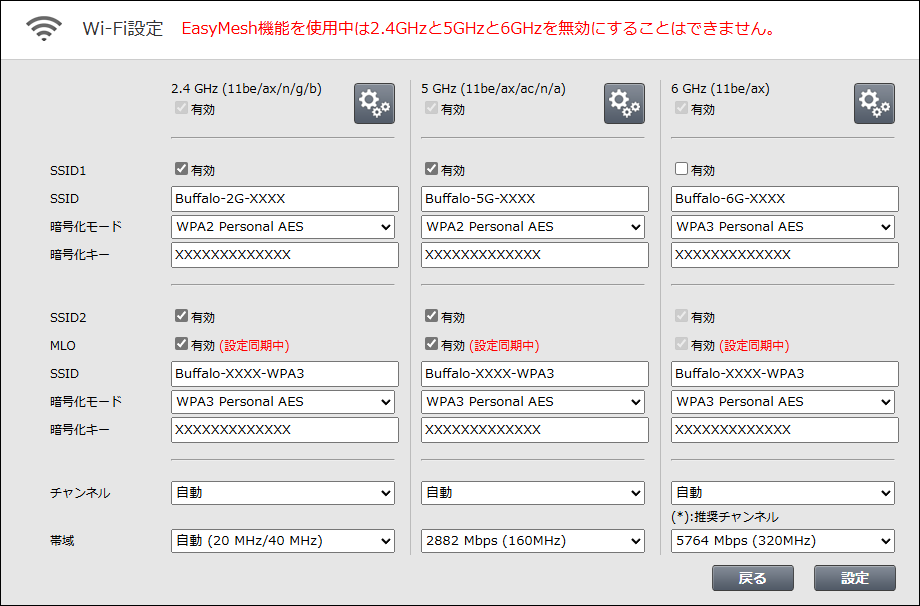Expand SSID2 encryption mode dropdown for 6 GHz
Viewport: 920px width, 606px height.
783,402
